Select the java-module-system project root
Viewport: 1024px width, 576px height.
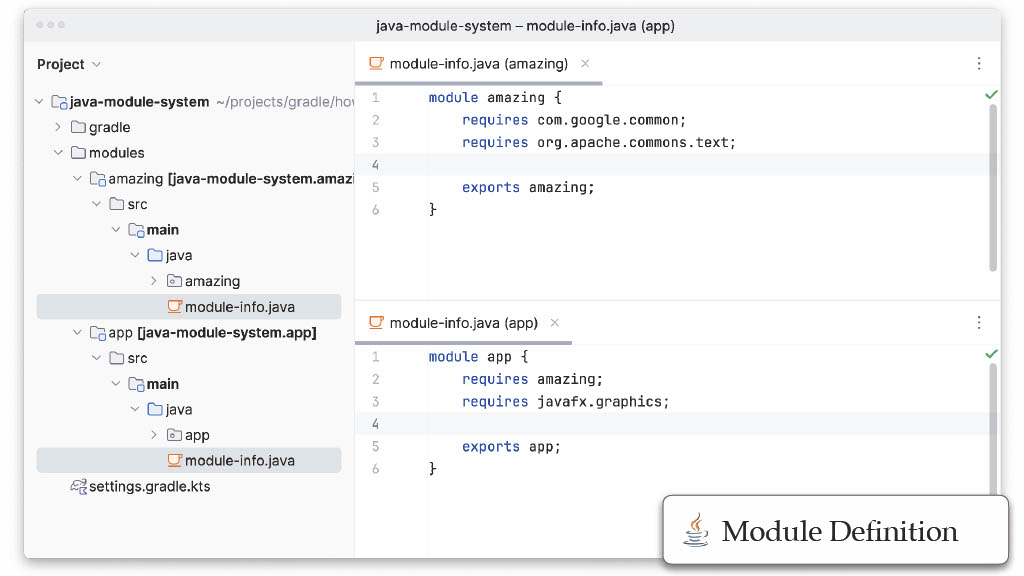139,102
